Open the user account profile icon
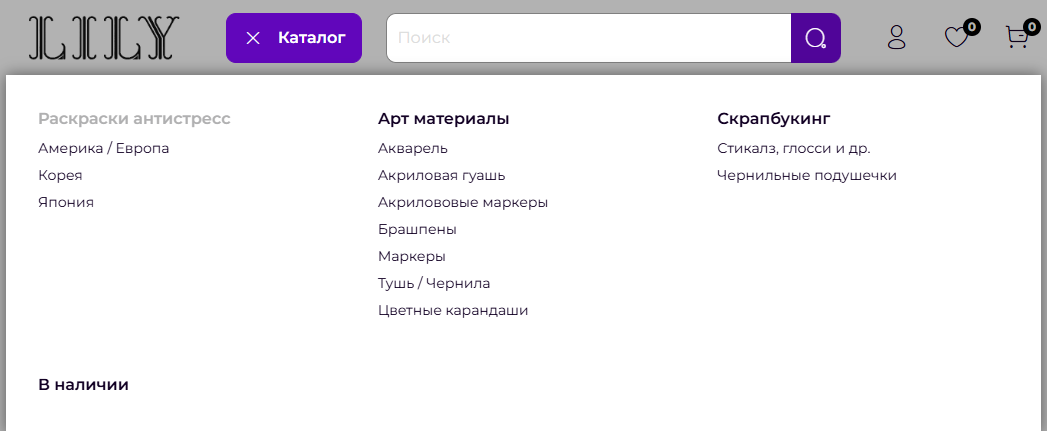The width and height of the screenshot is (1047, 431). pyautogui.click(x=896, y=38)
